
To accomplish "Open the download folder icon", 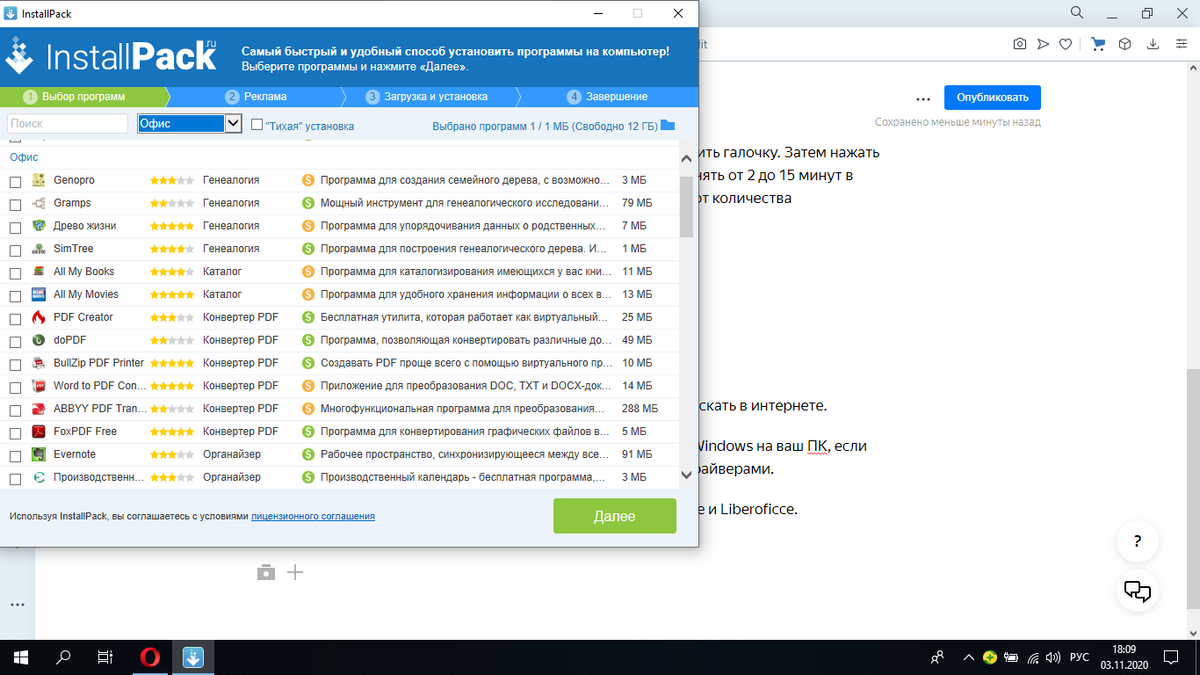I will 668,126.
